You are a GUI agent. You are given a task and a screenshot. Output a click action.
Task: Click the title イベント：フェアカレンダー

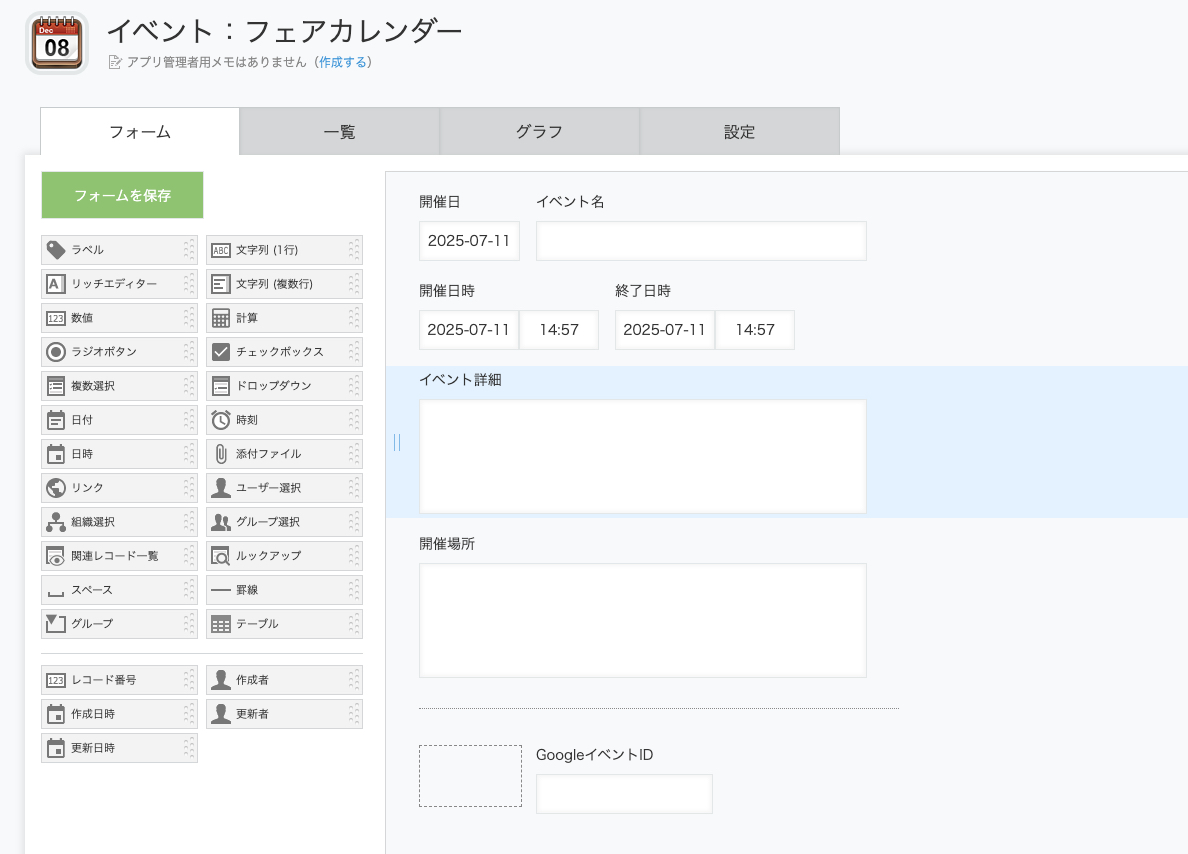[x=285, y=31]
